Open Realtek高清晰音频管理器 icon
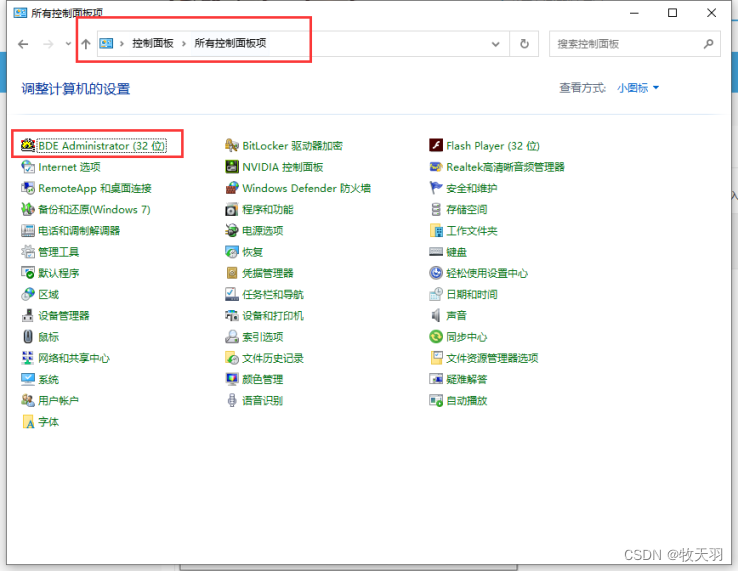Viewport: 738px width, 571px height. [436, 167]
